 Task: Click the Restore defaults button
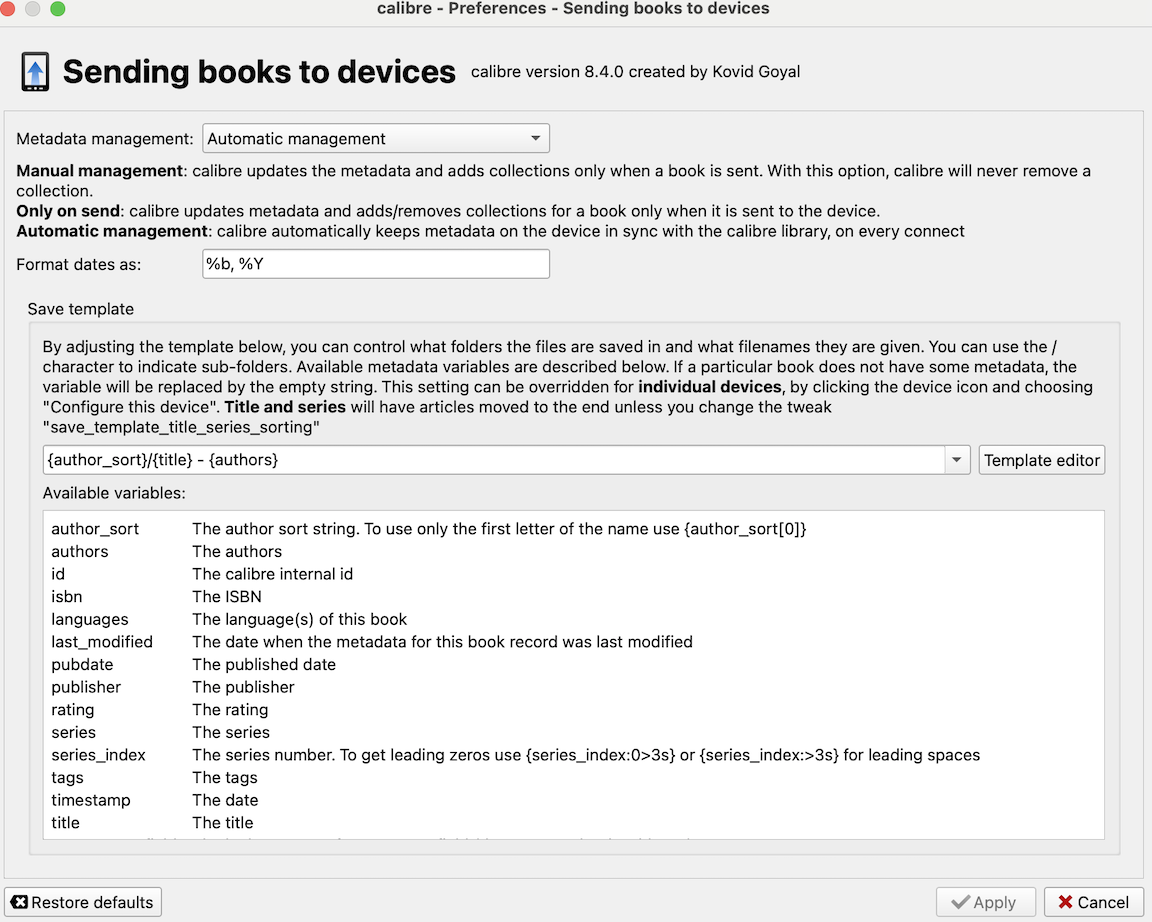tap(83, 902)
